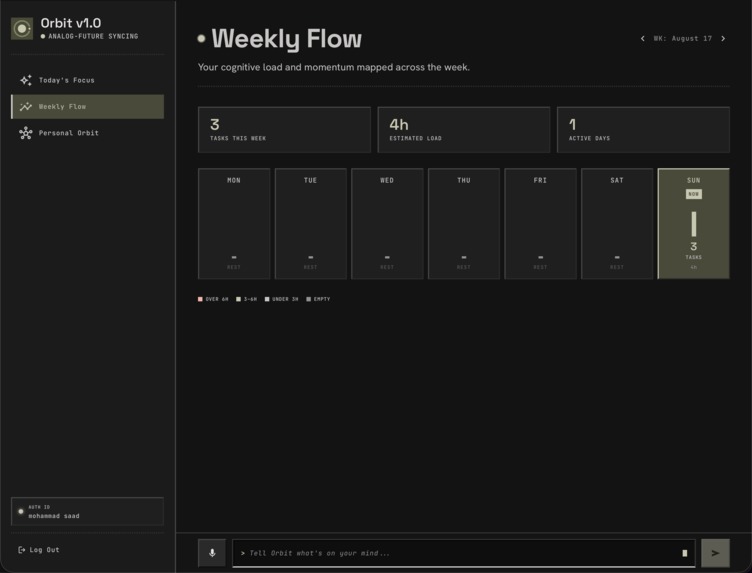This screenshot has width=752, height=573.
Task: Click the Log Out link
Action: coord(39,550)
